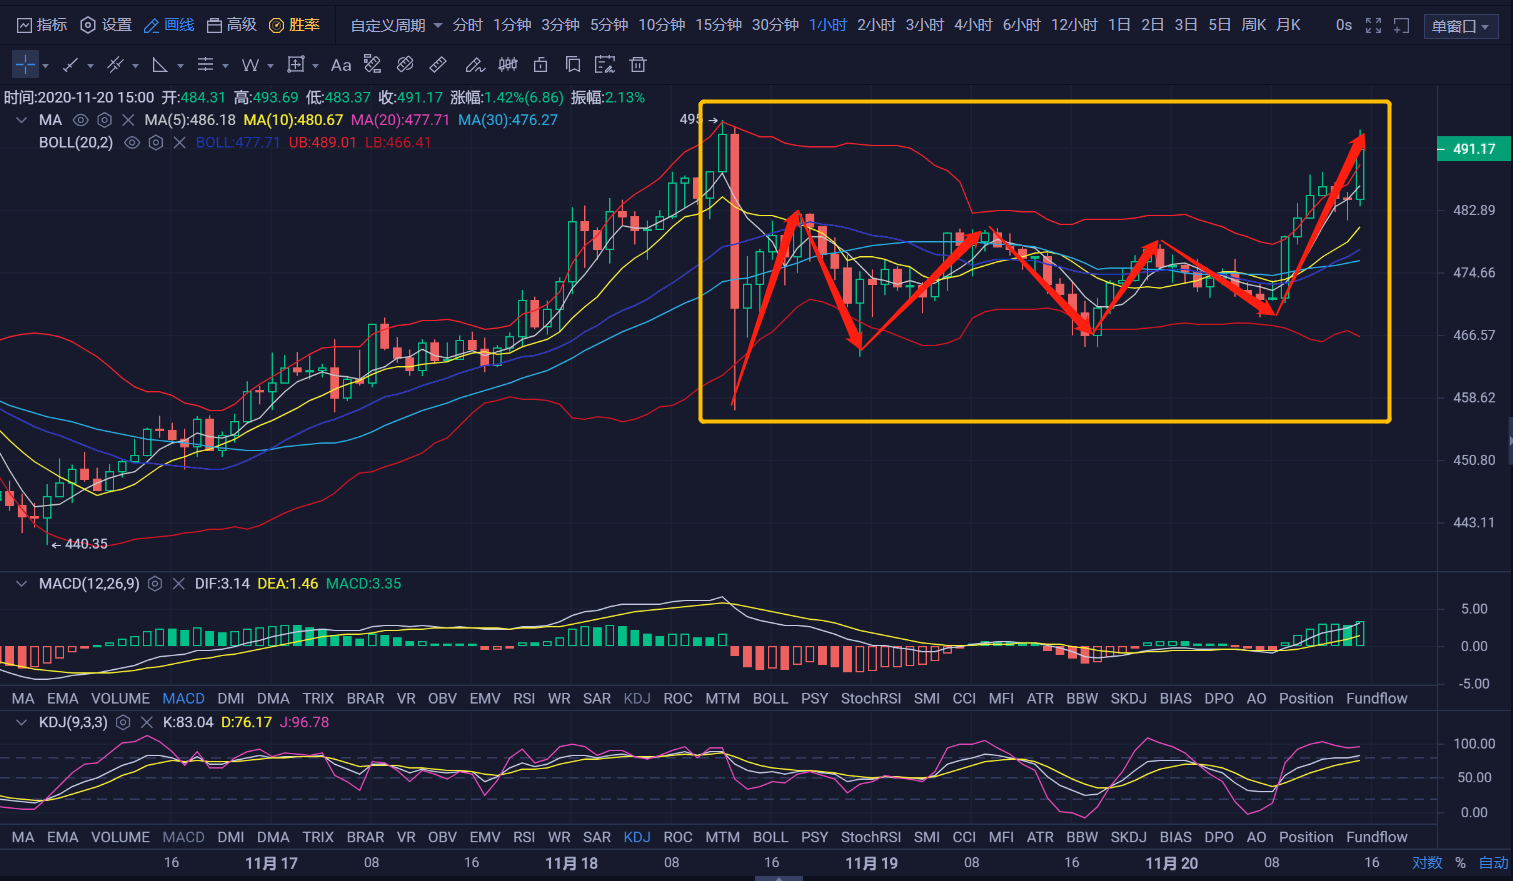This screenshot has height=881, width=1513.
Task: Open settings gear for MACD indicator
Action: point(155,584)
